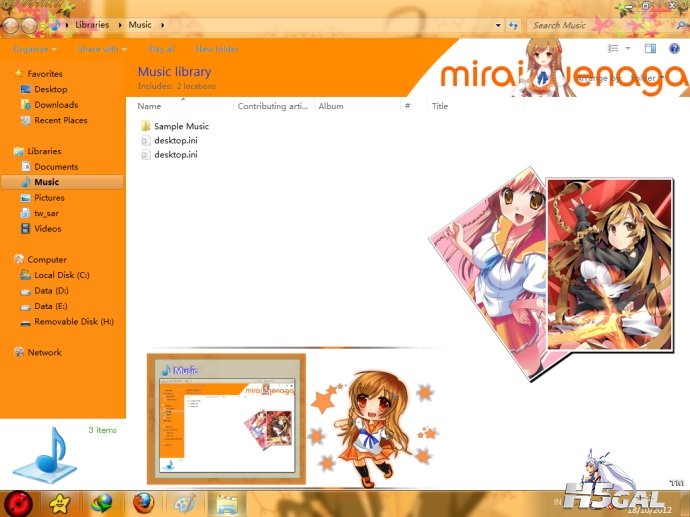Viewport: 690px width, 517px height.
Task: Open the Organize dropdown menu
Action: coord(35,49)
